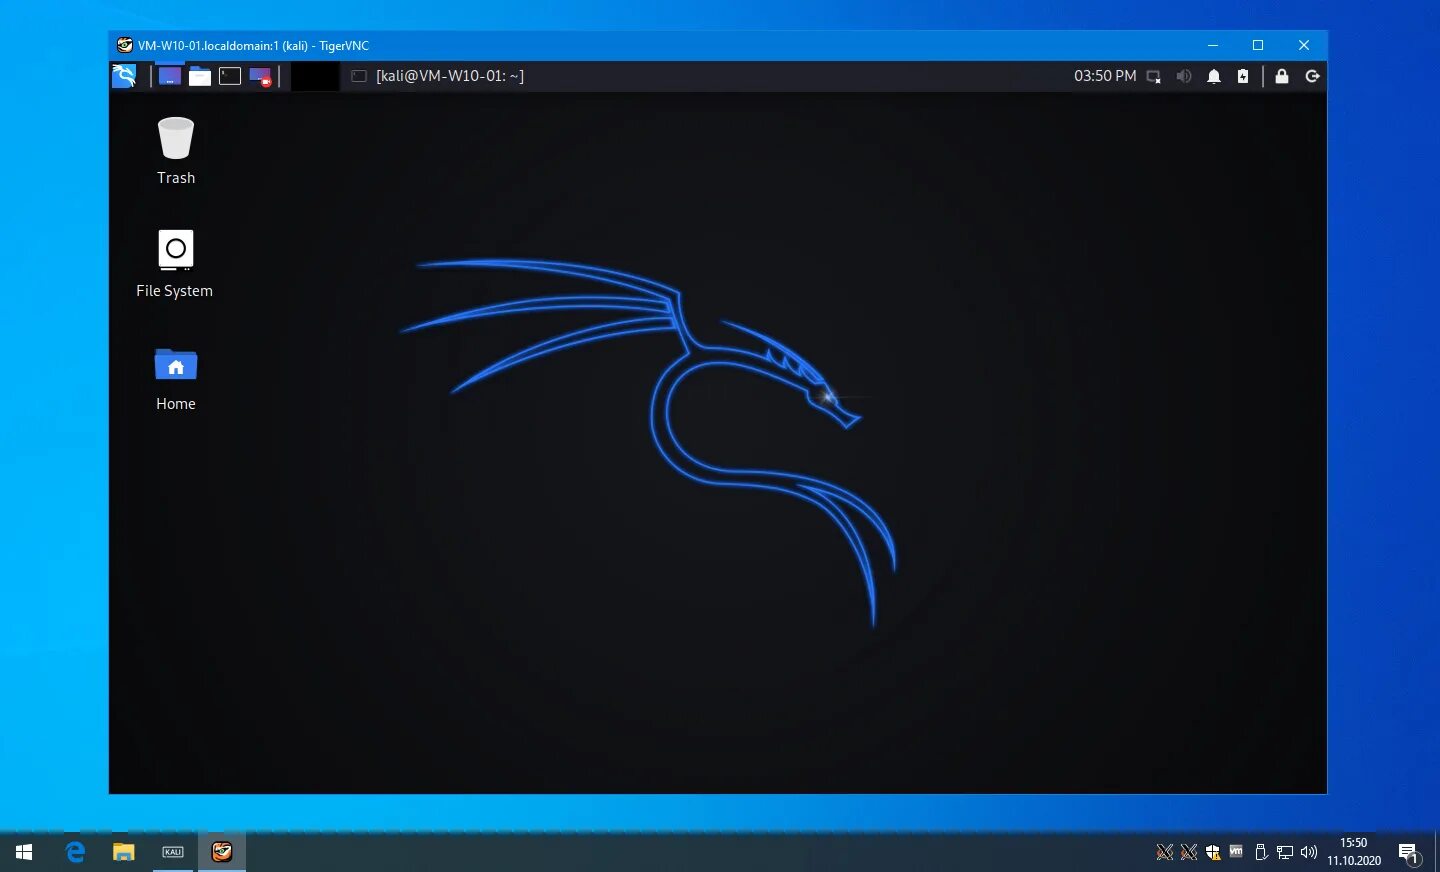Viewport: 1440px width, 872px height.
Task: Lock the Kali screen with the padlock icon
Action: (1282, 76)
